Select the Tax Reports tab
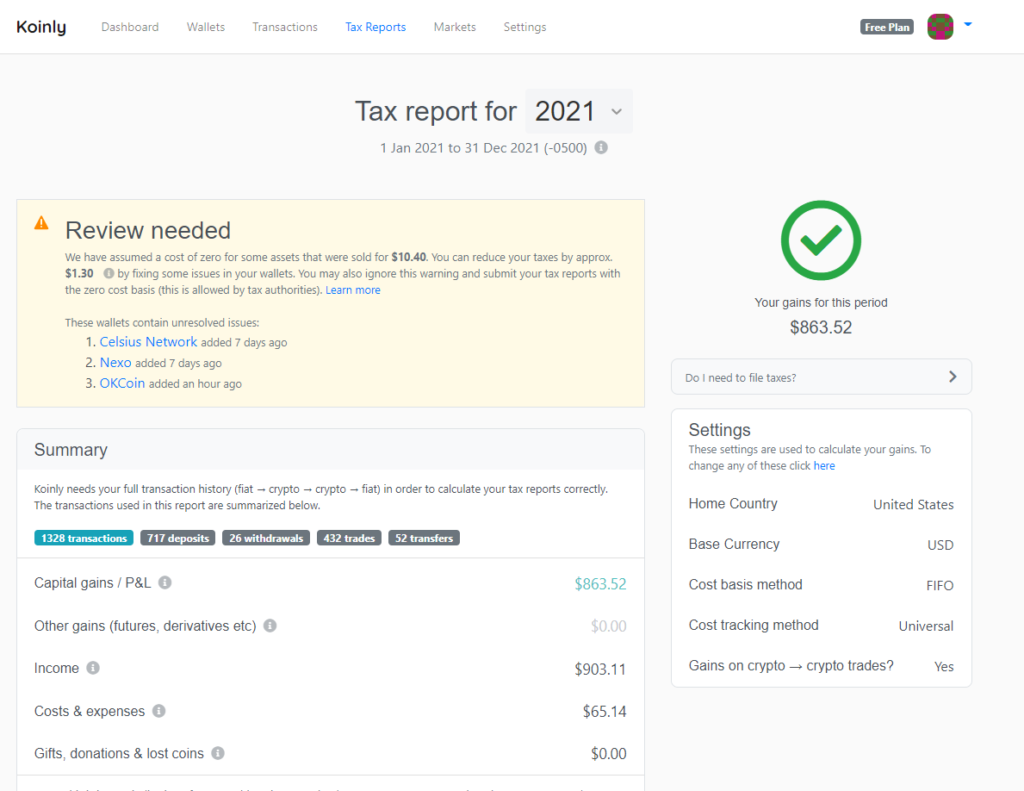The image size is (1024, 791). coord(376,27)
